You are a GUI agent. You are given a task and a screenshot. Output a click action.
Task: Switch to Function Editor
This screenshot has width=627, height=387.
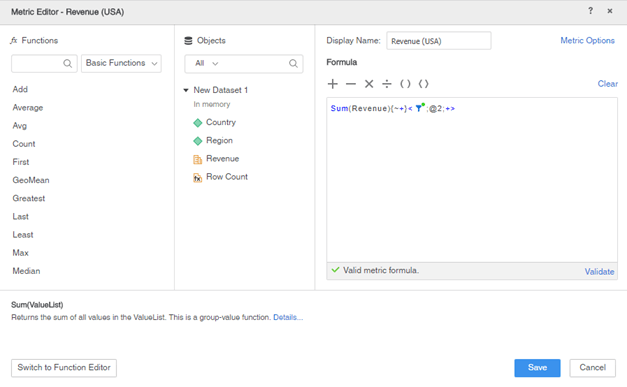(64, 368)
